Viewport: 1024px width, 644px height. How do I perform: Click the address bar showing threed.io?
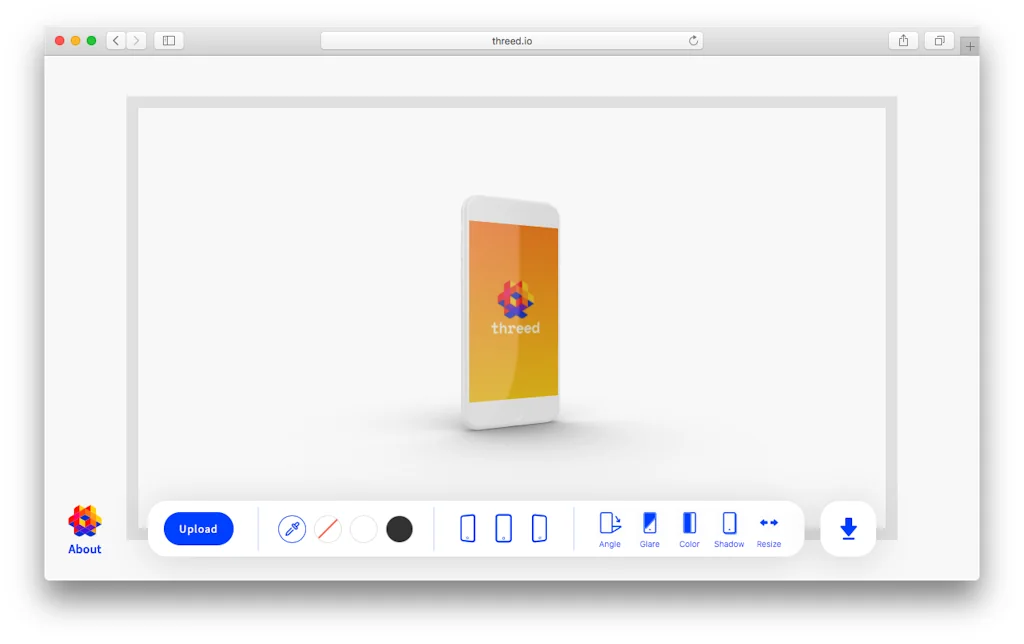point(511,40)
